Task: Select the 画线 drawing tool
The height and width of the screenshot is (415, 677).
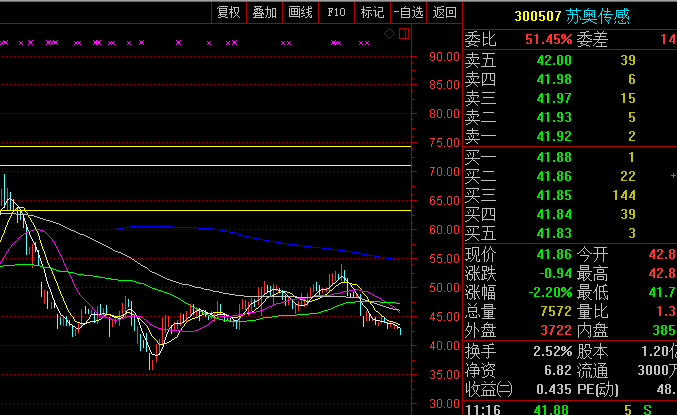Action: click(300, 12)
